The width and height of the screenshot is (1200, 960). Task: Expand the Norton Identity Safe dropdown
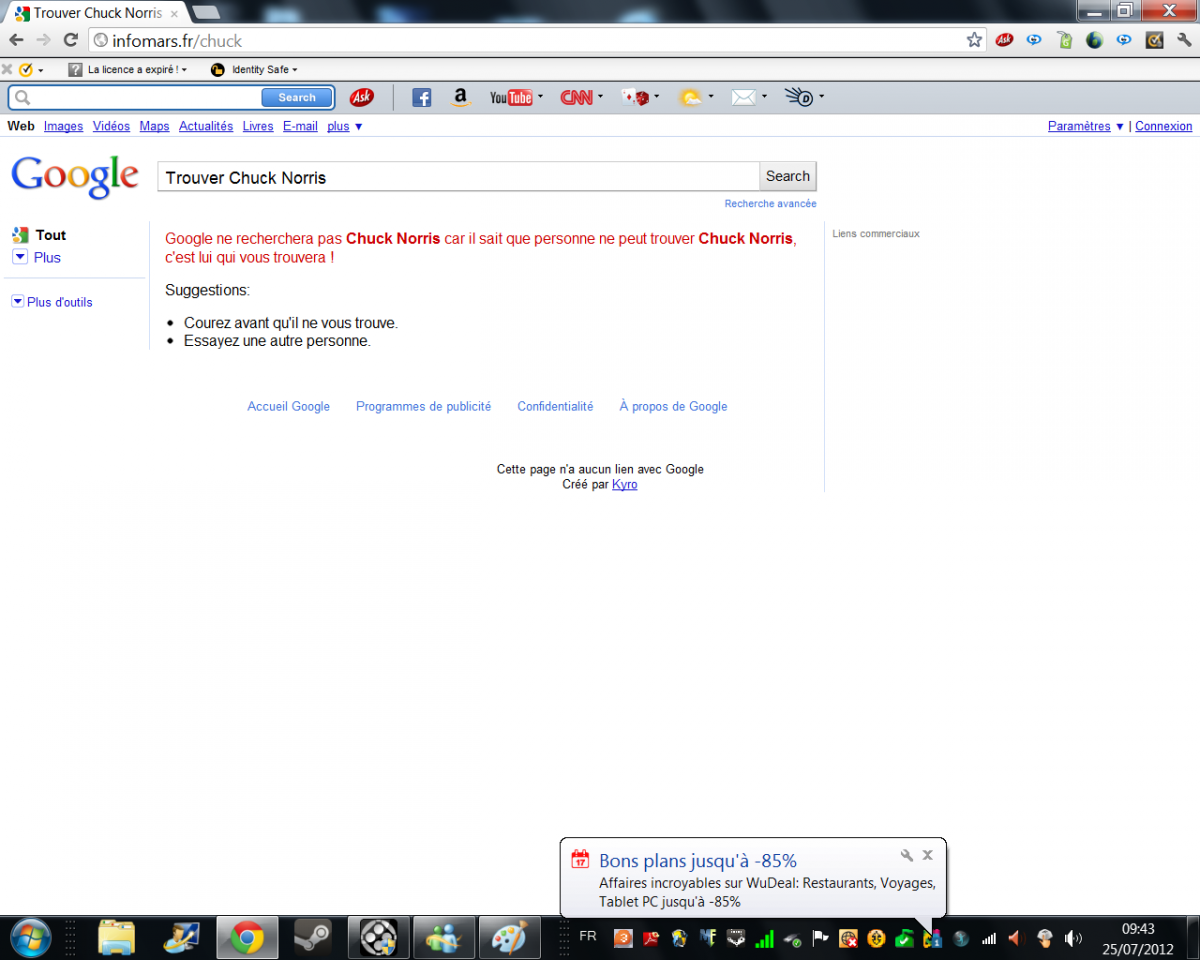[x=295, y=70]
